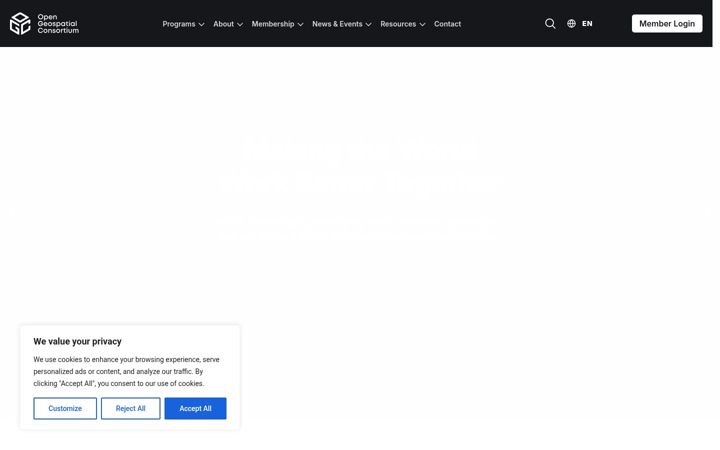Screen dimensions: 720x450
Task: Customize cookie preferences
Action: [65, 408]
